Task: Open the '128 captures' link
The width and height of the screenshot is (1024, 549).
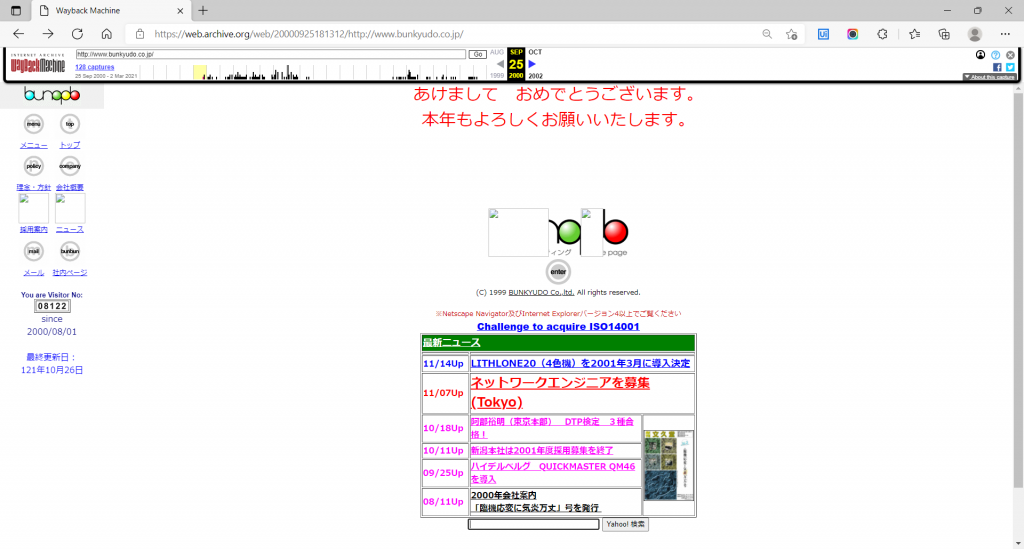Action: coord(94,67)
